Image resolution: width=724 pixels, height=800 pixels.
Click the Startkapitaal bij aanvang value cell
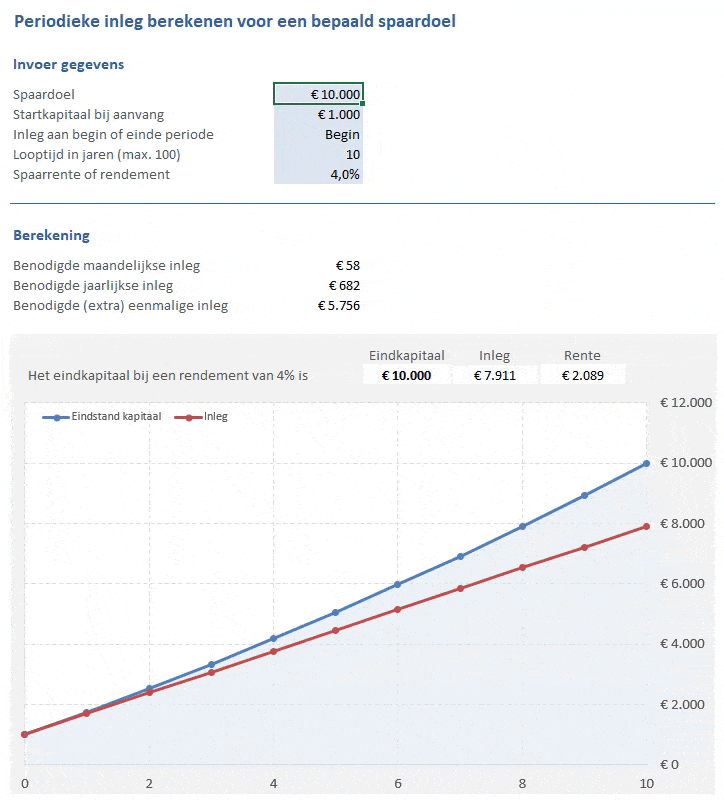[x=318, y=114]
